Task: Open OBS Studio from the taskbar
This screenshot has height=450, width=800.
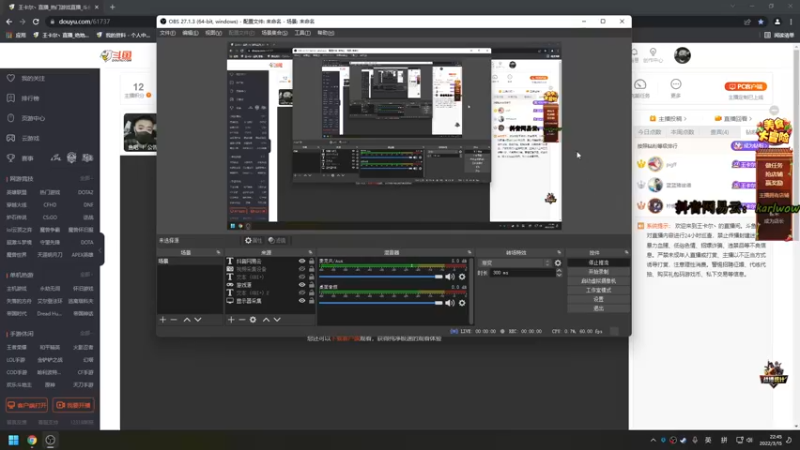Action: click(x=50, y=440)
